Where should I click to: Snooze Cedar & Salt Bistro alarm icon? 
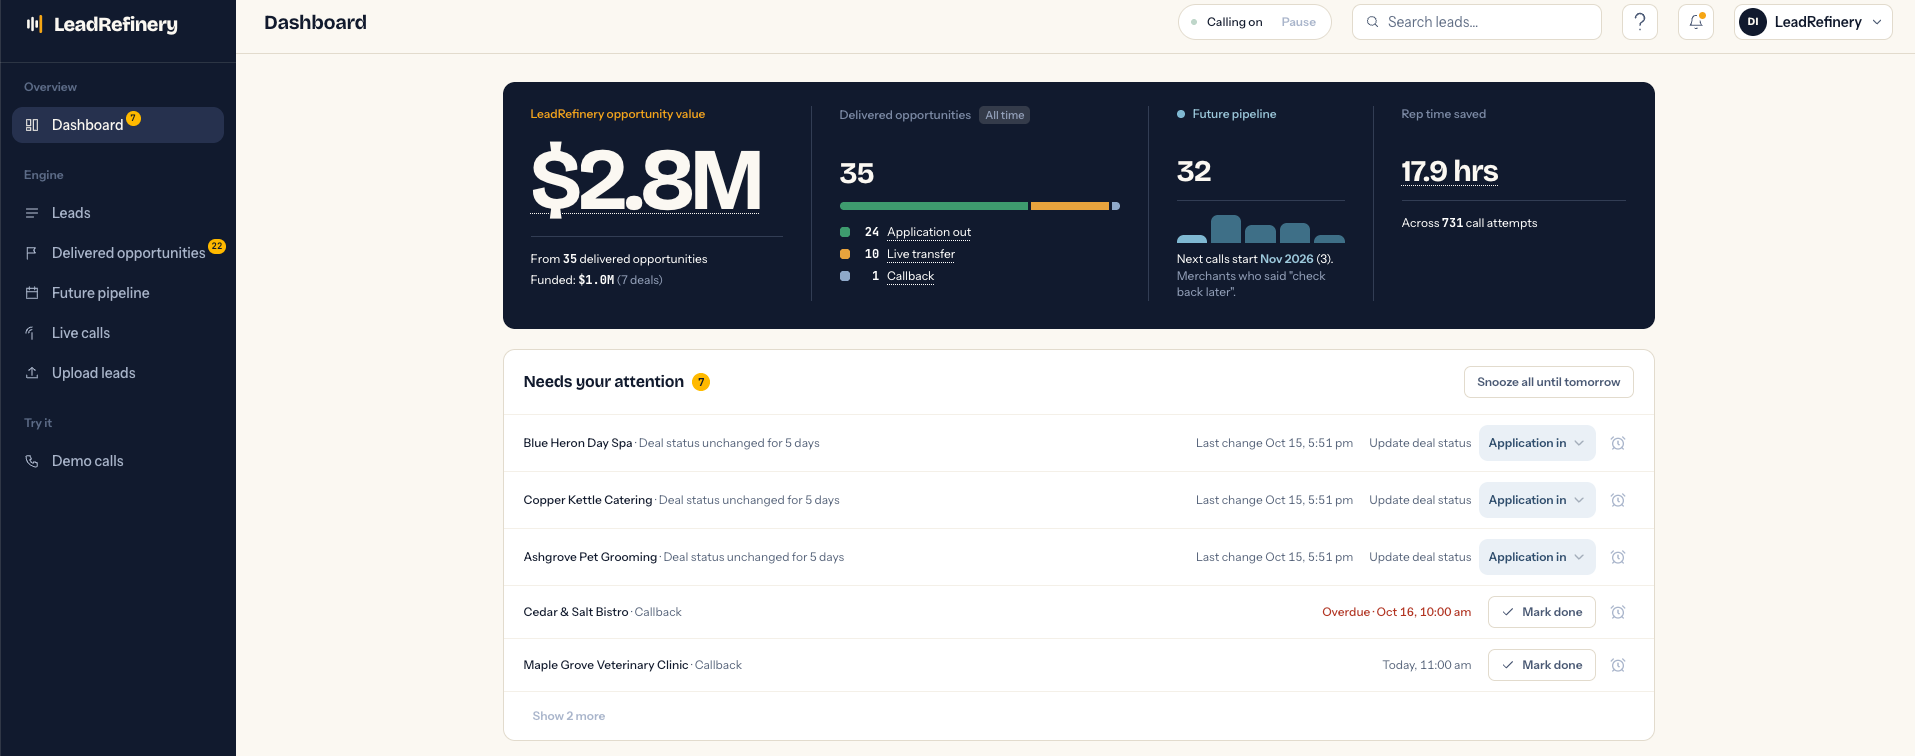click(x=1618, y=612)
